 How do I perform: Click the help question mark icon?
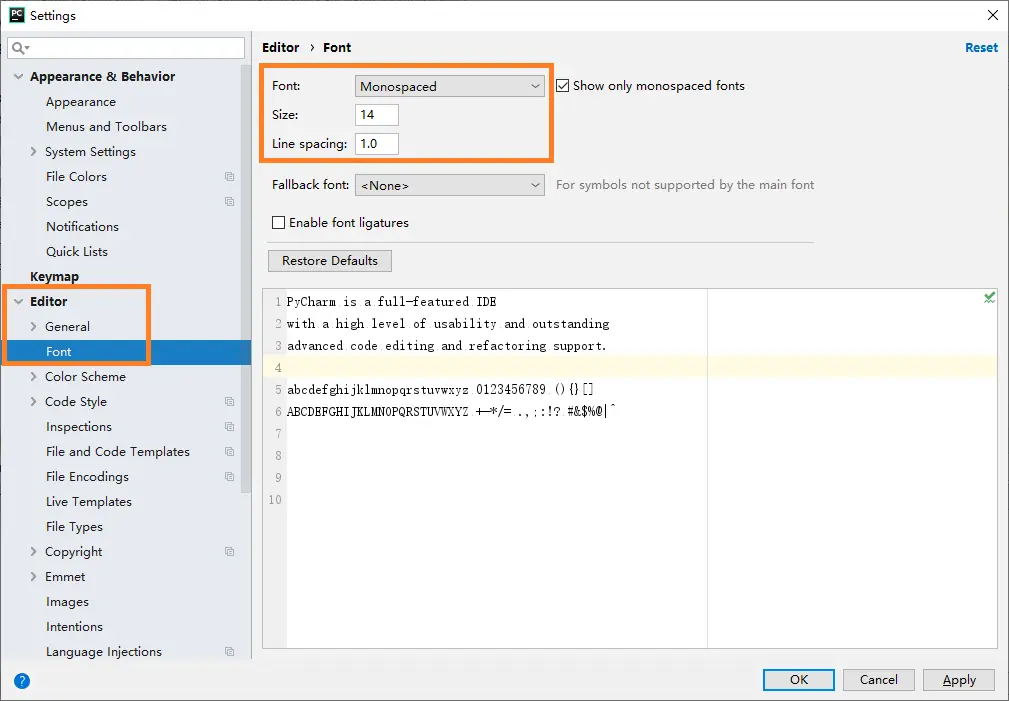click(22, 680)
